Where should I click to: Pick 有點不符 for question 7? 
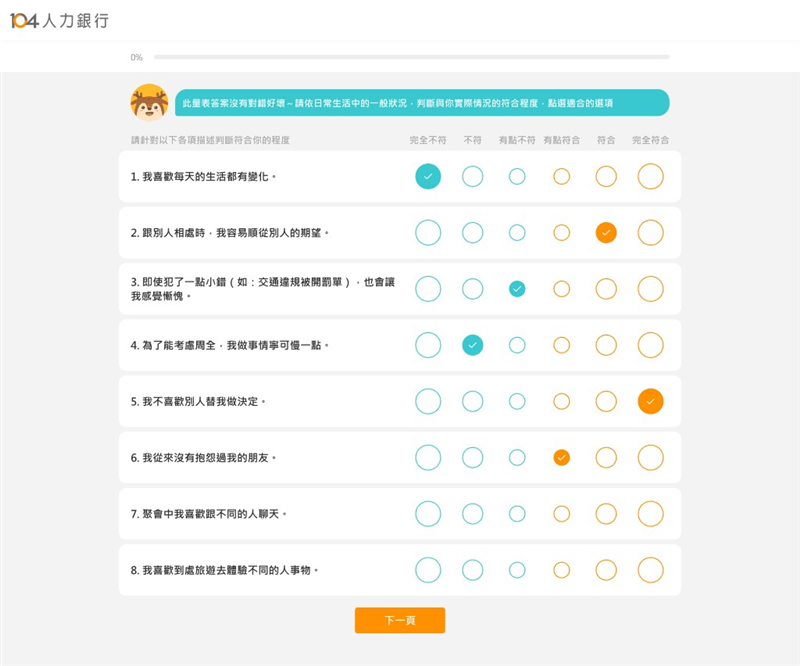point(517,513)
